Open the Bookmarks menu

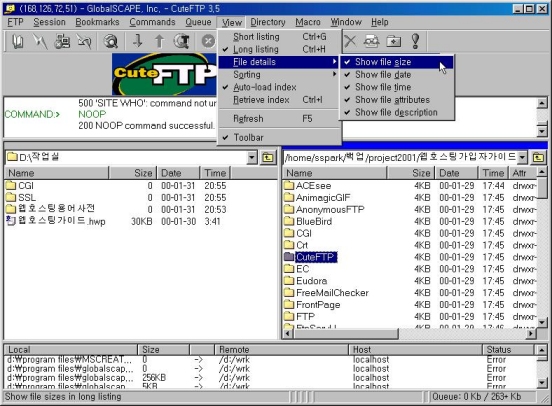coord(97,22)
